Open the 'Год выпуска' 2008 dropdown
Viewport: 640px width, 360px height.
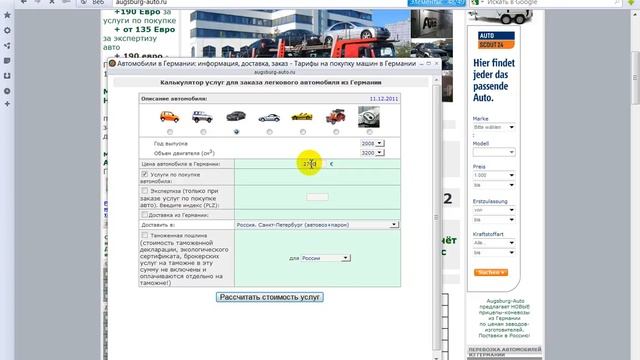[372, 143]
